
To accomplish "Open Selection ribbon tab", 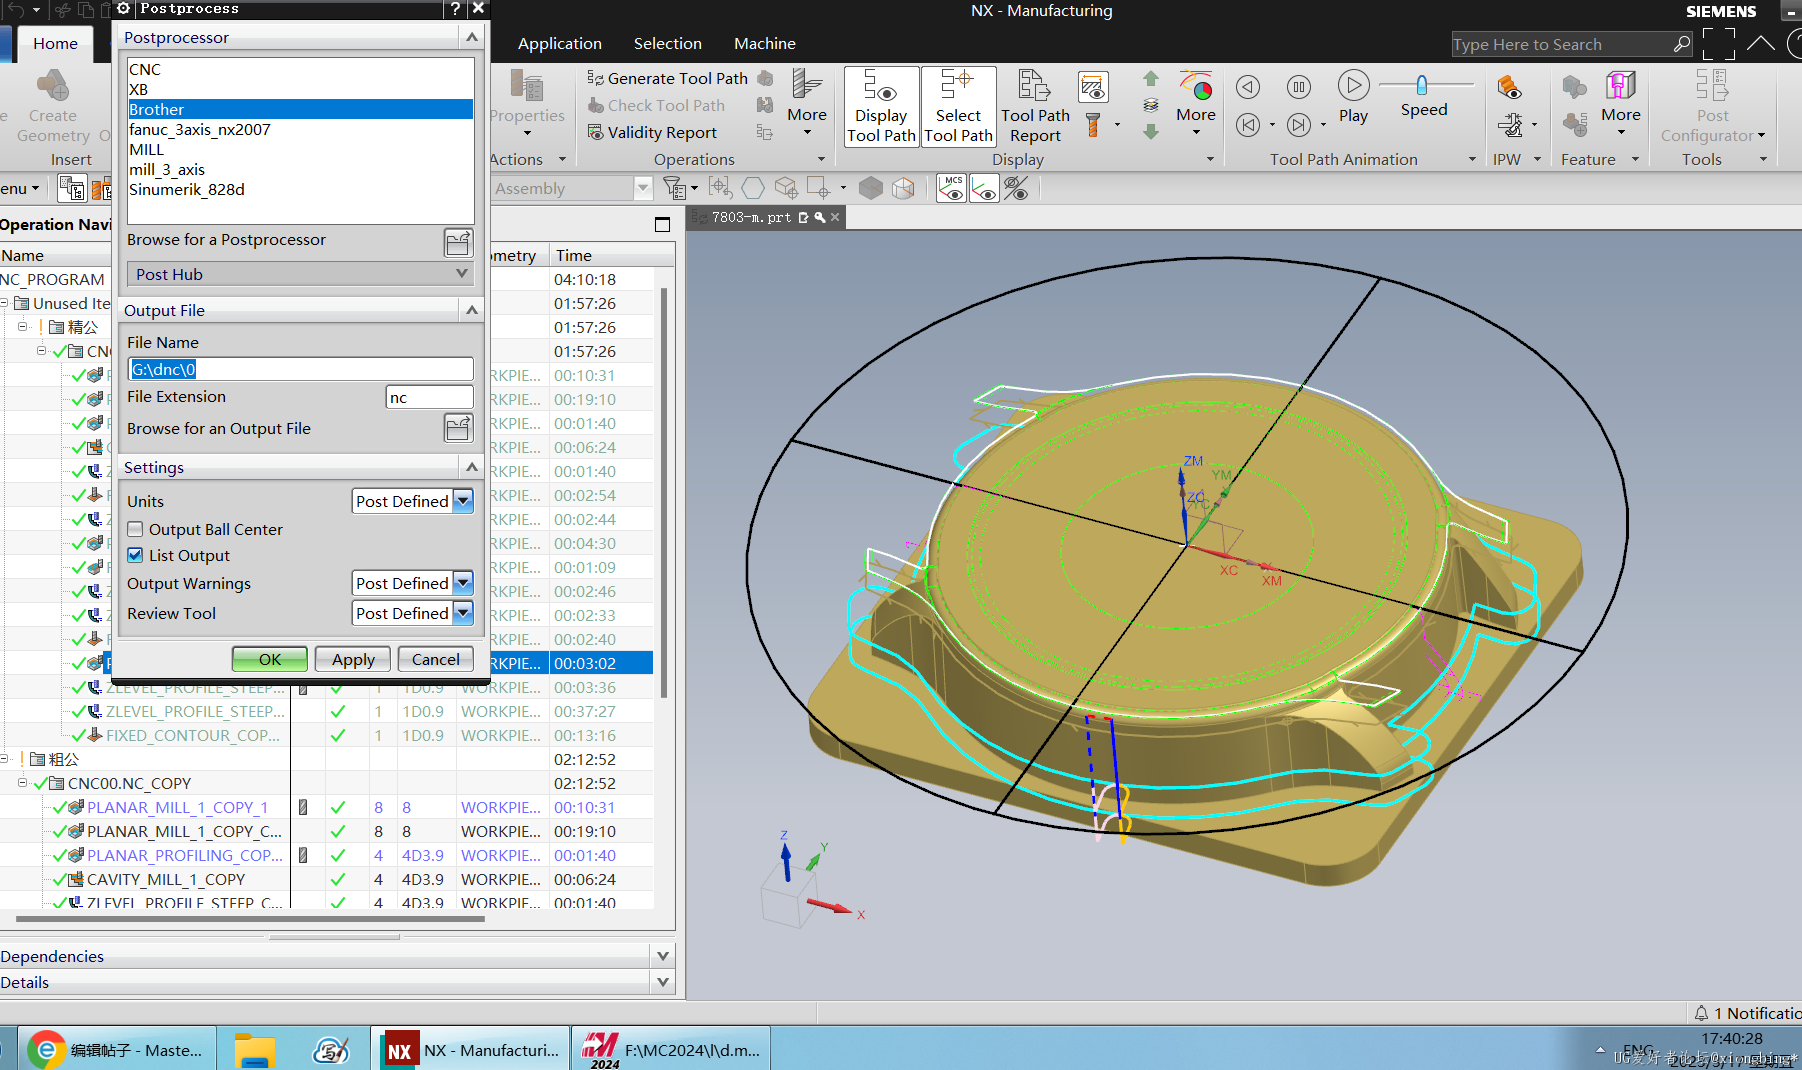I will [668, 44].
